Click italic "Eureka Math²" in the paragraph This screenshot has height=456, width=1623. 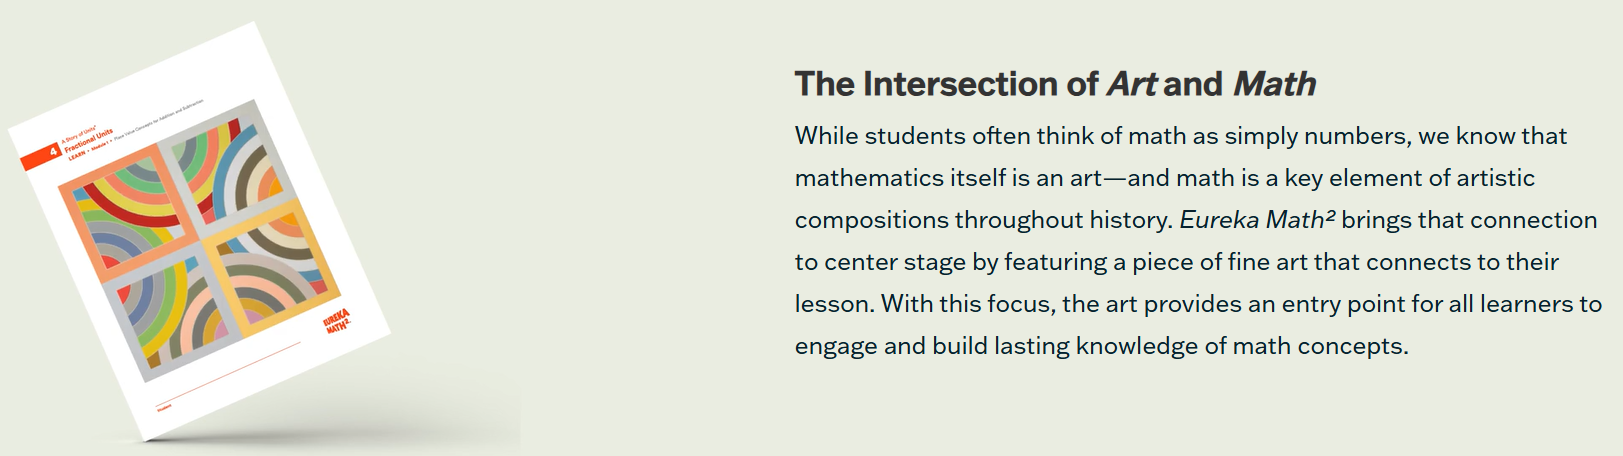[1257, 219]
